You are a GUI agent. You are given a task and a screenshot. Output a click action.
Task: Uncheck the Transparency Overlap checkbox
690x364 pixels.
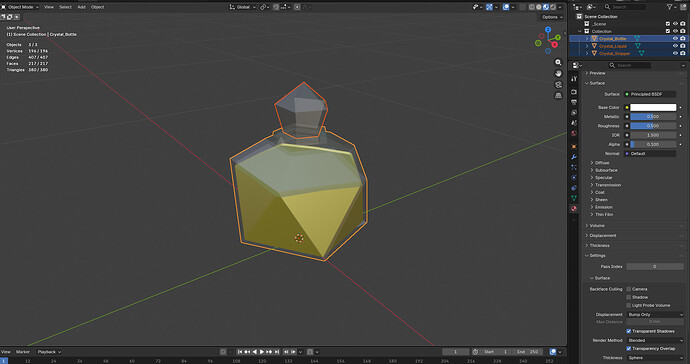628,348
